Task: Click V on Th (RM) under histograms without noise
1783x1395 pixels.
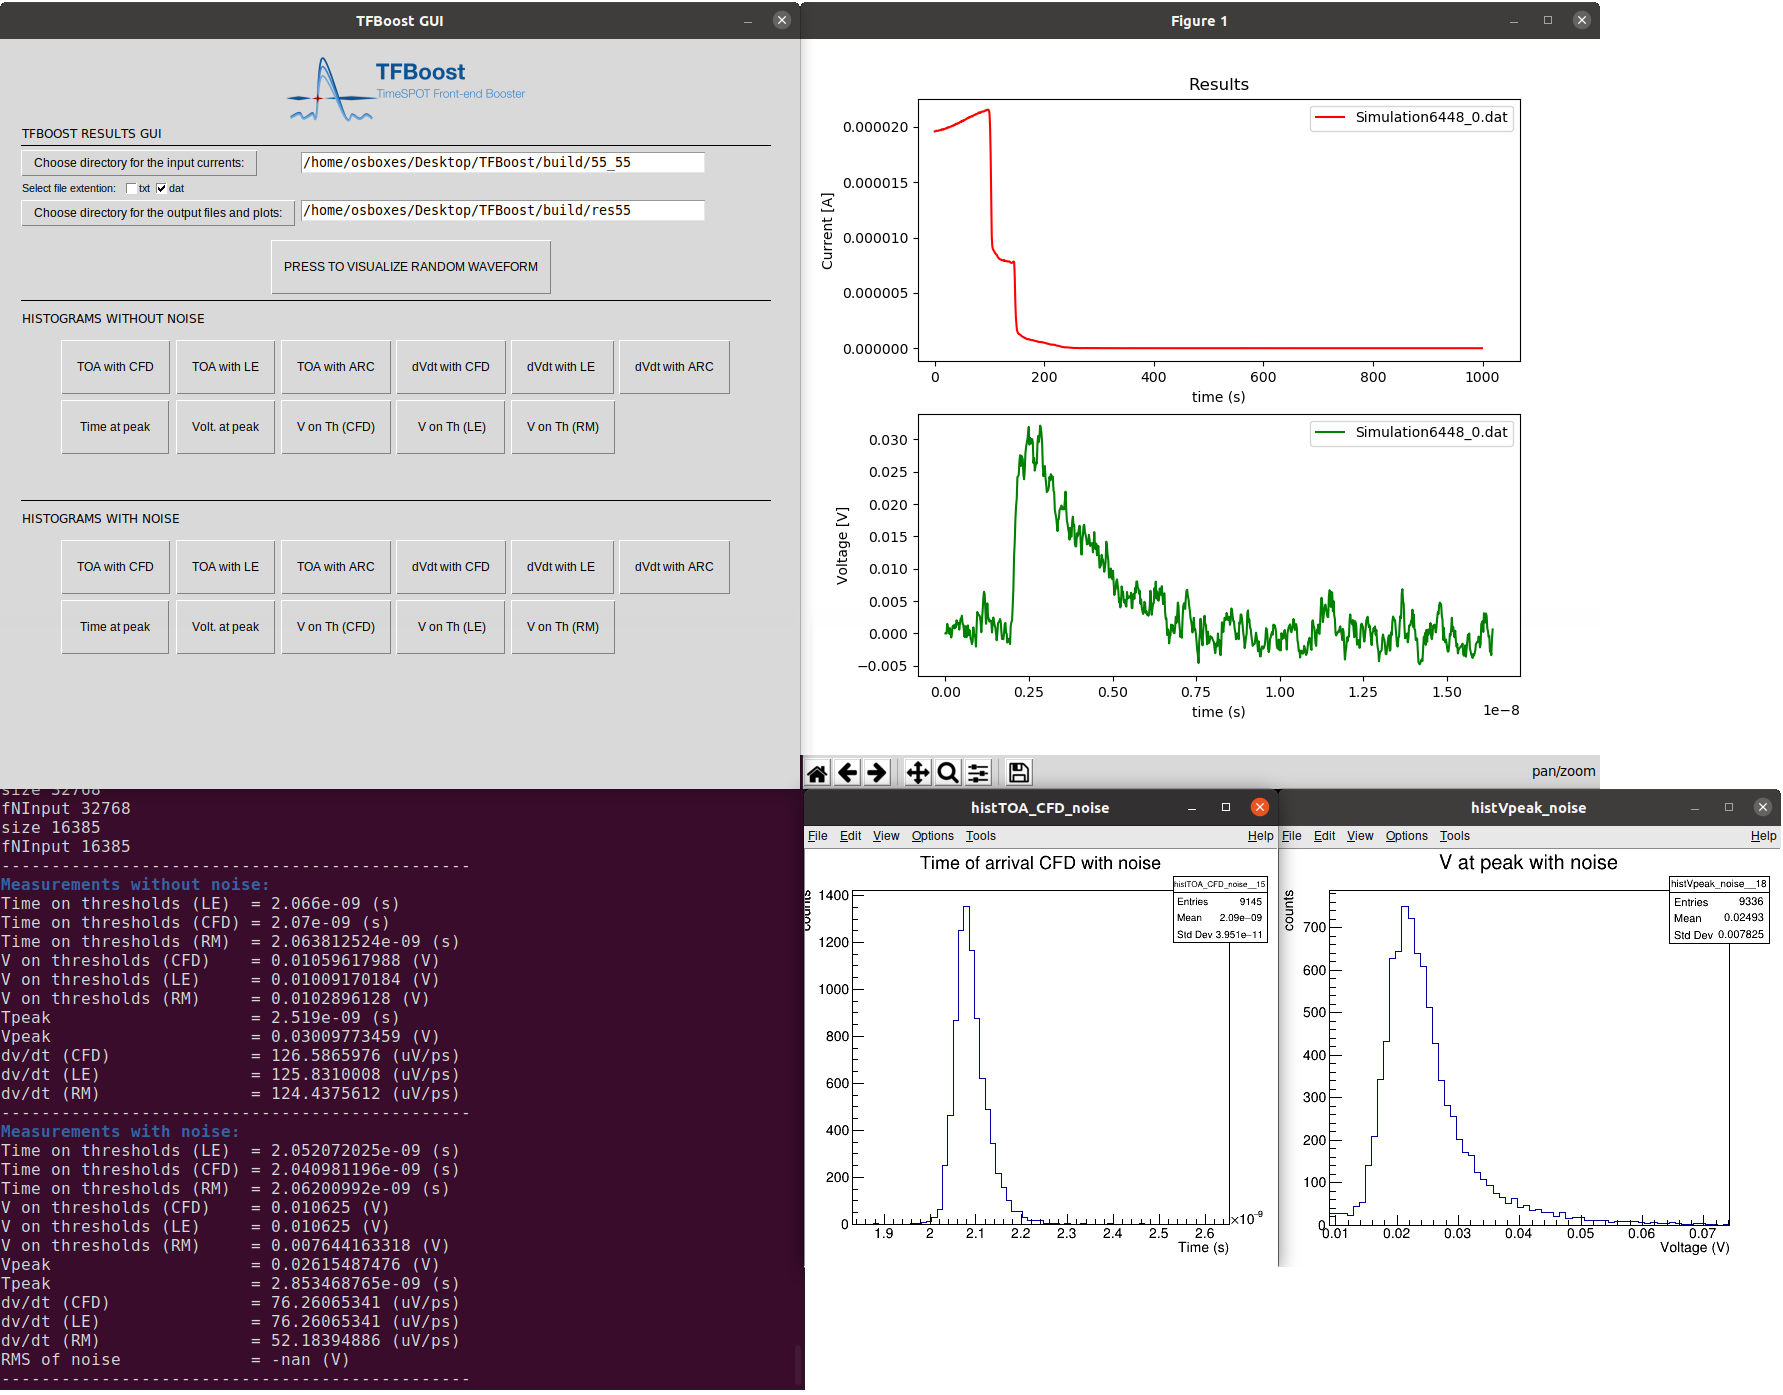Action: pos(563,427)
